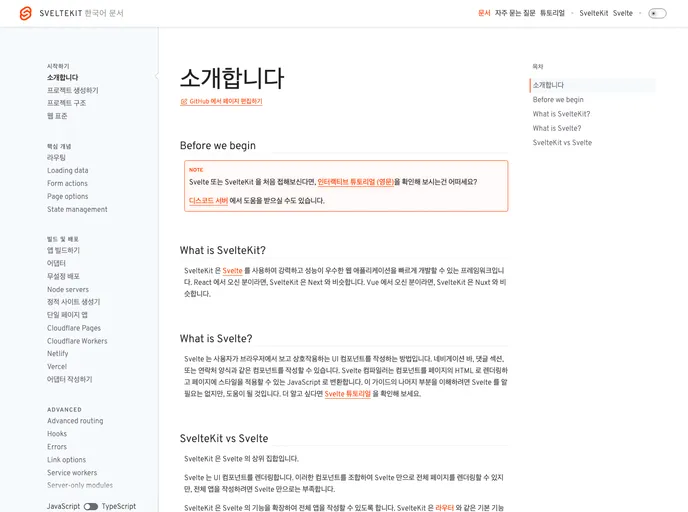This screenshot has width=688, height=512.
Task: Click the Before we begin heading
Action: (218, 146)
